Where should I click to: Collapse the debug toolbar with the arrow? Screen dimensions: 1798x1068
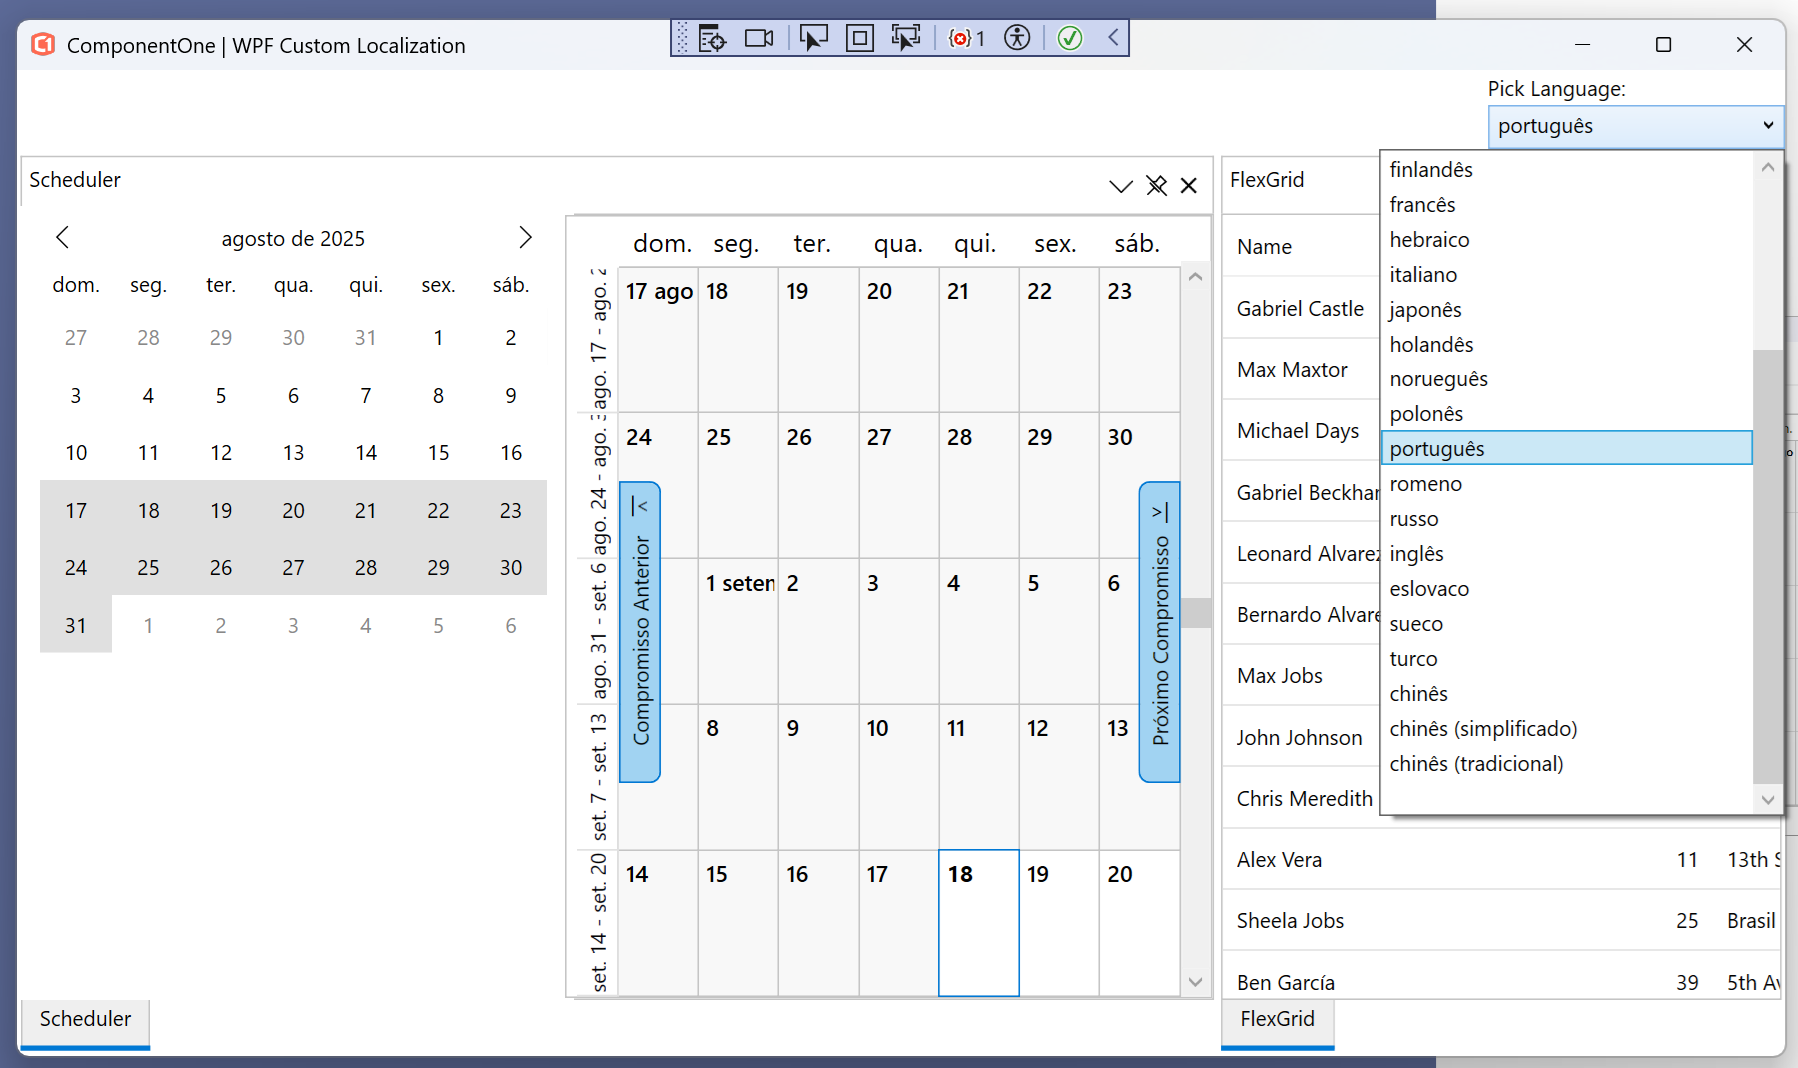click(1113, 39)
